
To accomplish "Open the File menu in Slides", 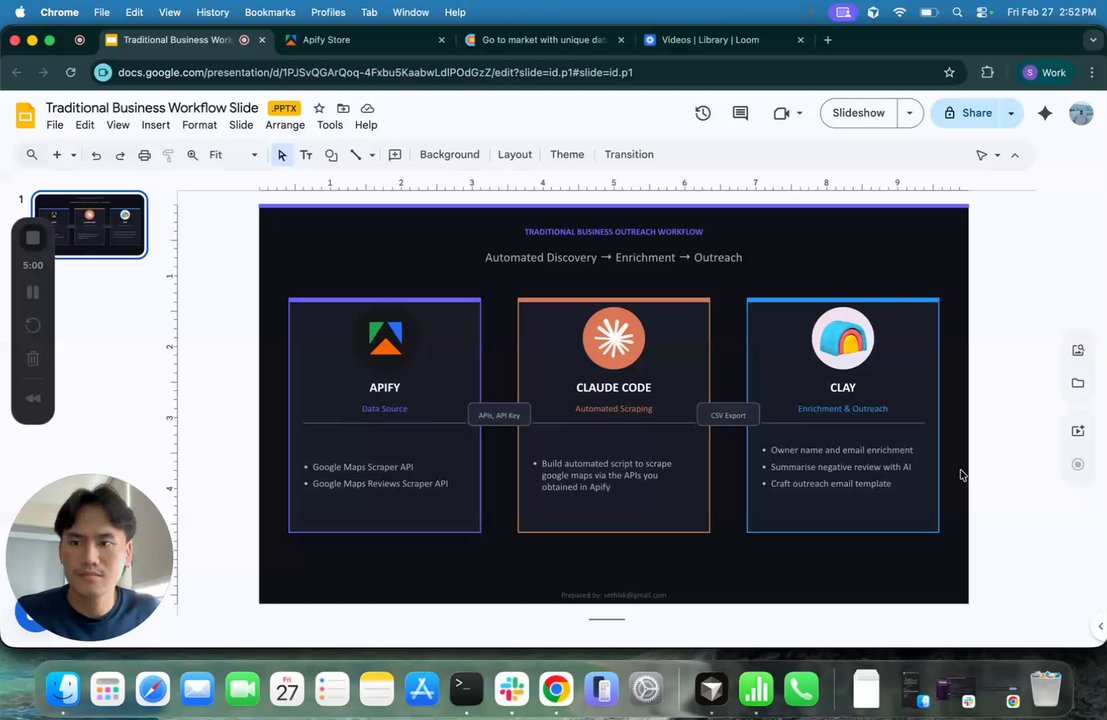I will click(x=55, y=125).
